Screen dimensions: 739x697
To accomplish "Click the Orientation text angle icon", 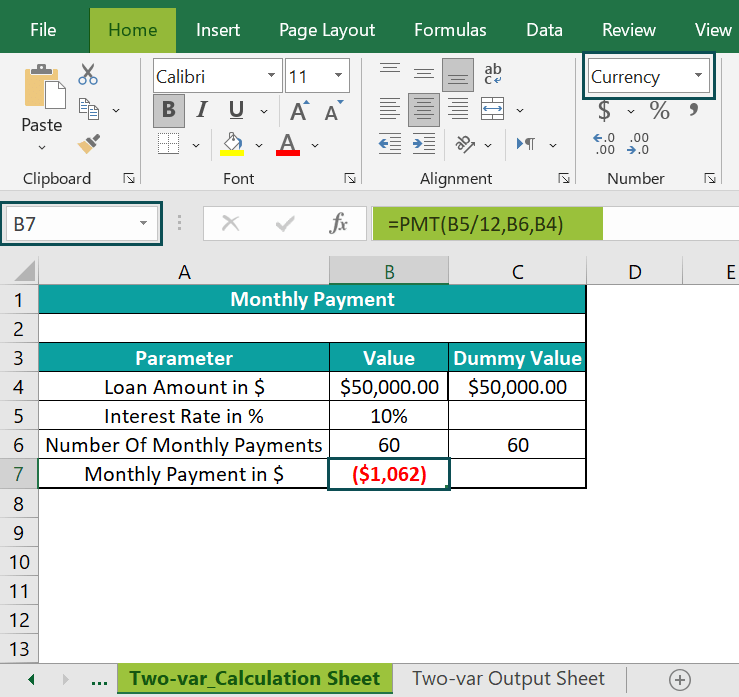I will (x=465, y=144).
